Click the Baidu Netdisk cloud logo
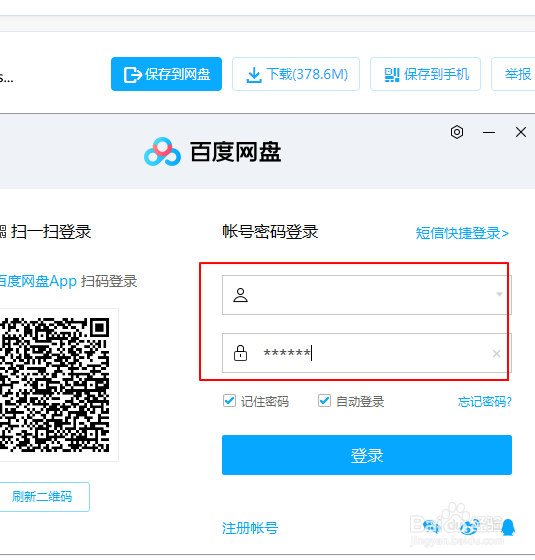 pos(162,152)
